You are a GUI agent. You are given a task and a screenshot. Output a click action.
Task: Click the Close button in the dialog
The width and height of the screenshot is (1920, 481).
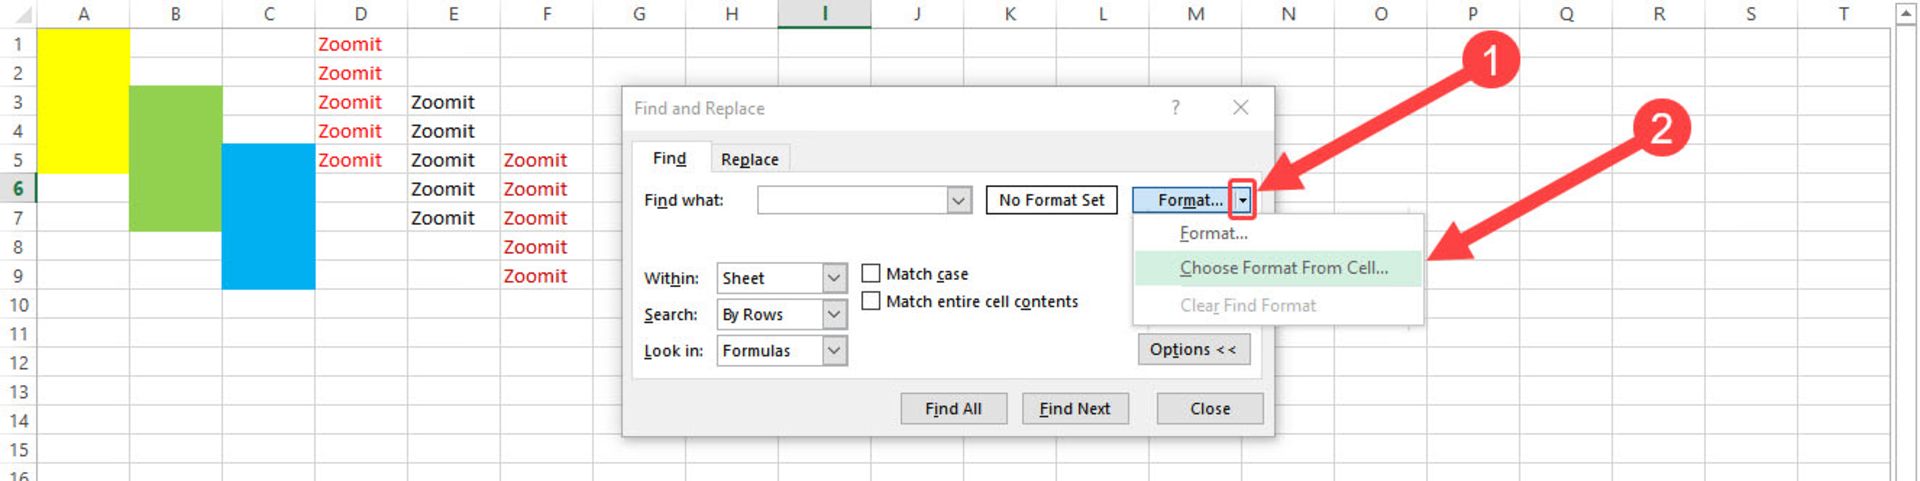(1210, 408)
